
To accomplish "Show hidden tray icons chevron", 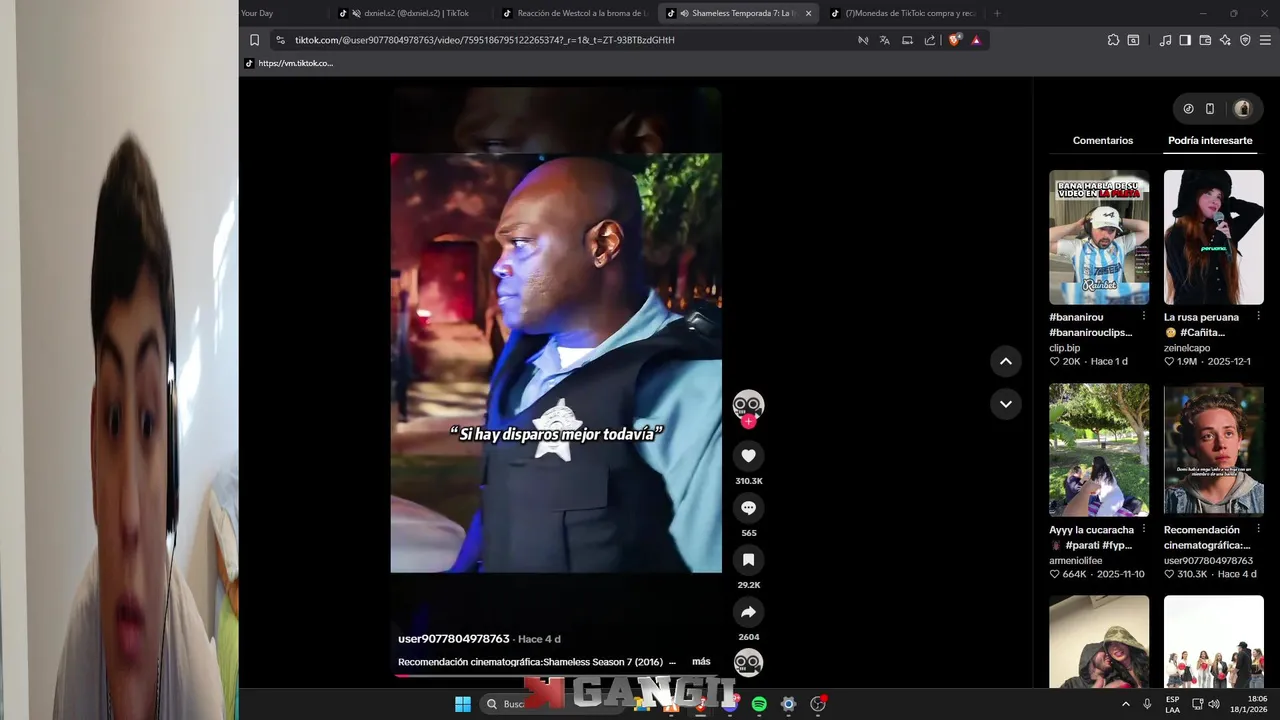I will pyautogui.click(x=1126, y=704).
